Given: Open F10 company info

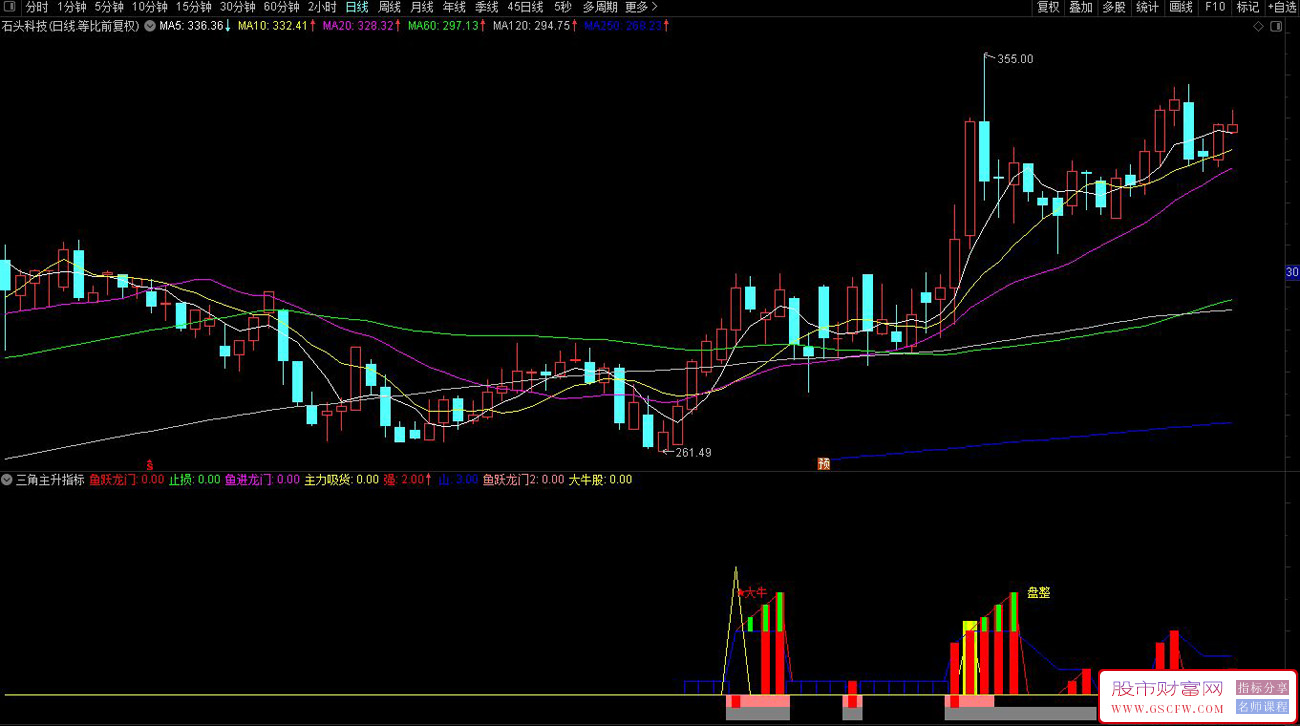Looking at the screenshot, I should [1214, 7].
